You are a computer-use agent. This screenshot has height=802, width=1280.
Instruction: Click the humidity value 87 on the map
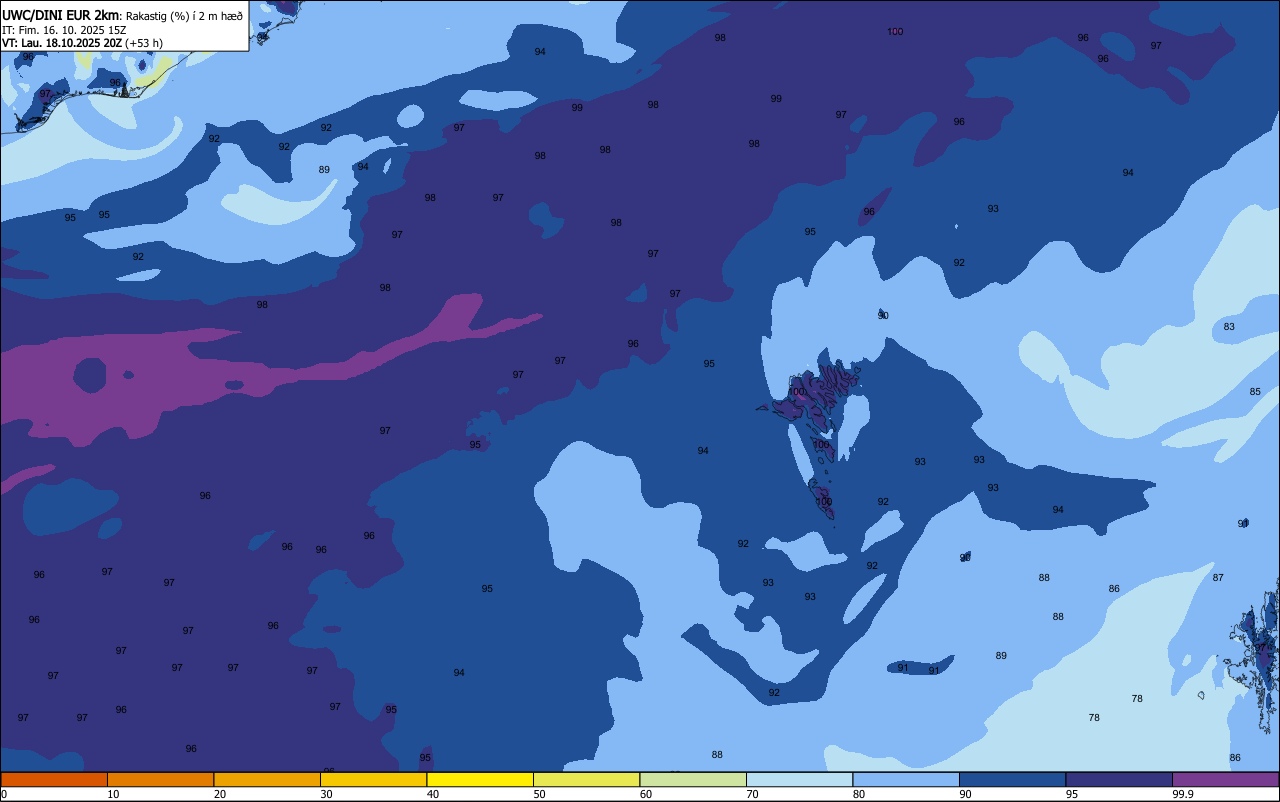pos(1218,578)
